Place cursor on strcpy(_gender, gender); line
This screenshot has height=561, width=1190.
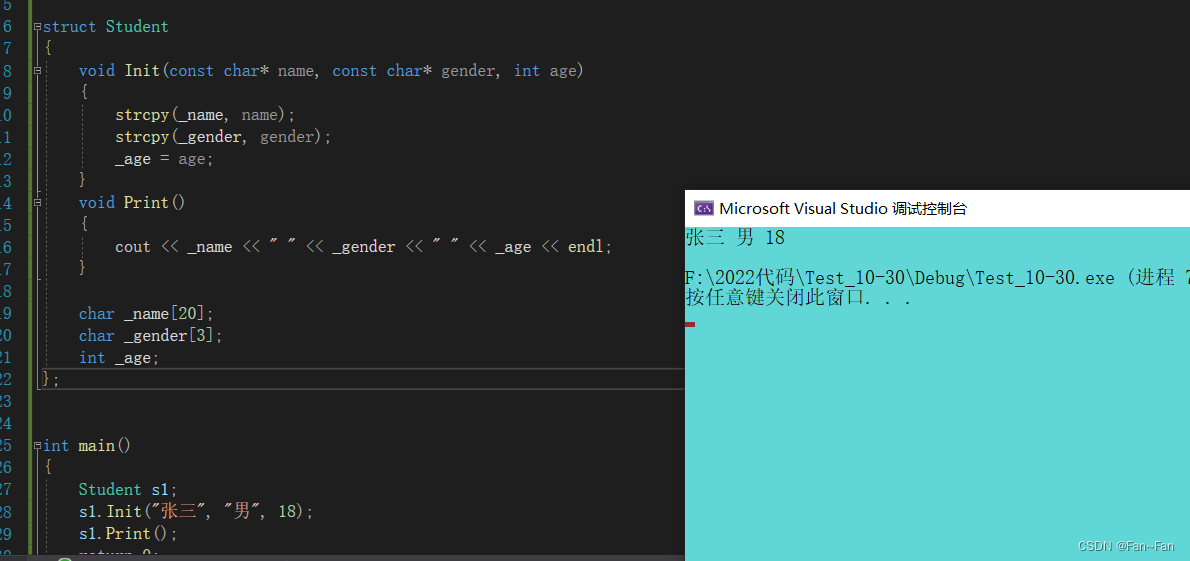click(x=223, y=137)
